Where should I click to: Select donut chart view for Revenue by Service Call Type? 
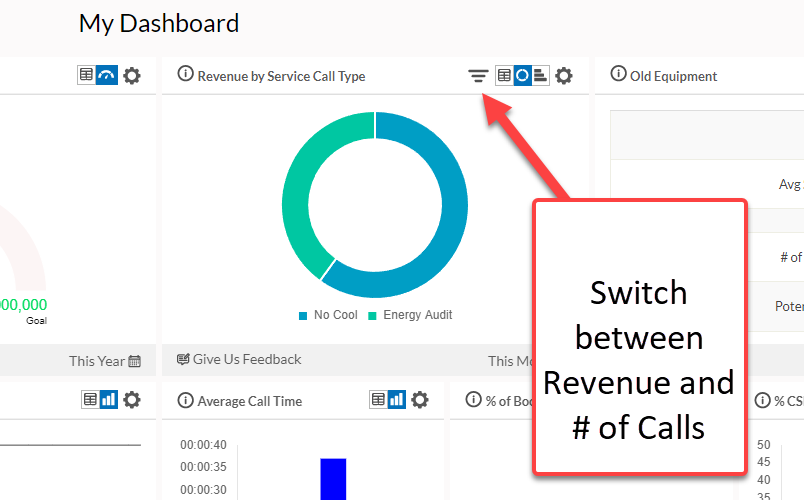coord(522,75)
